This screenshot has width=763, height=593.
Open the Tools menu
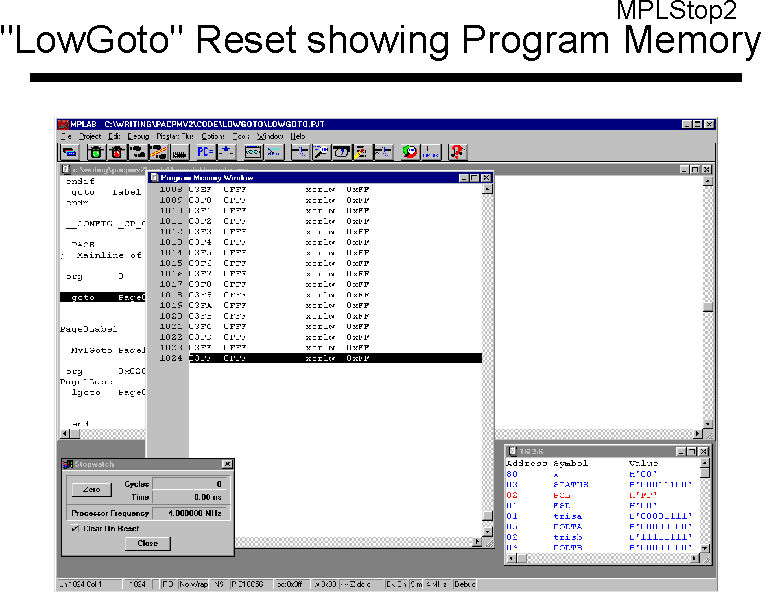pos(241,137)
